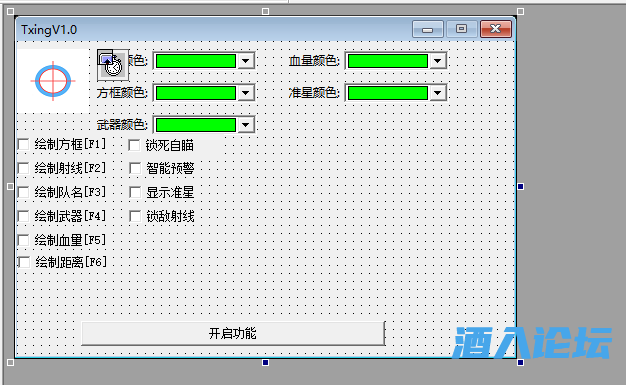Toggle 智能预警 checkbox
Image resolution: width=626 pixels, height=385 pixels.
[x=135, y=169]
